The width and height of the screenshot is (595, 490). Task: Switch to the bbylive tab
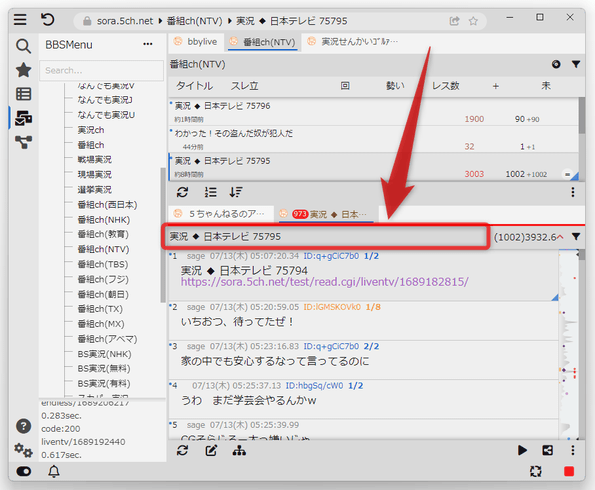point(196,42)
